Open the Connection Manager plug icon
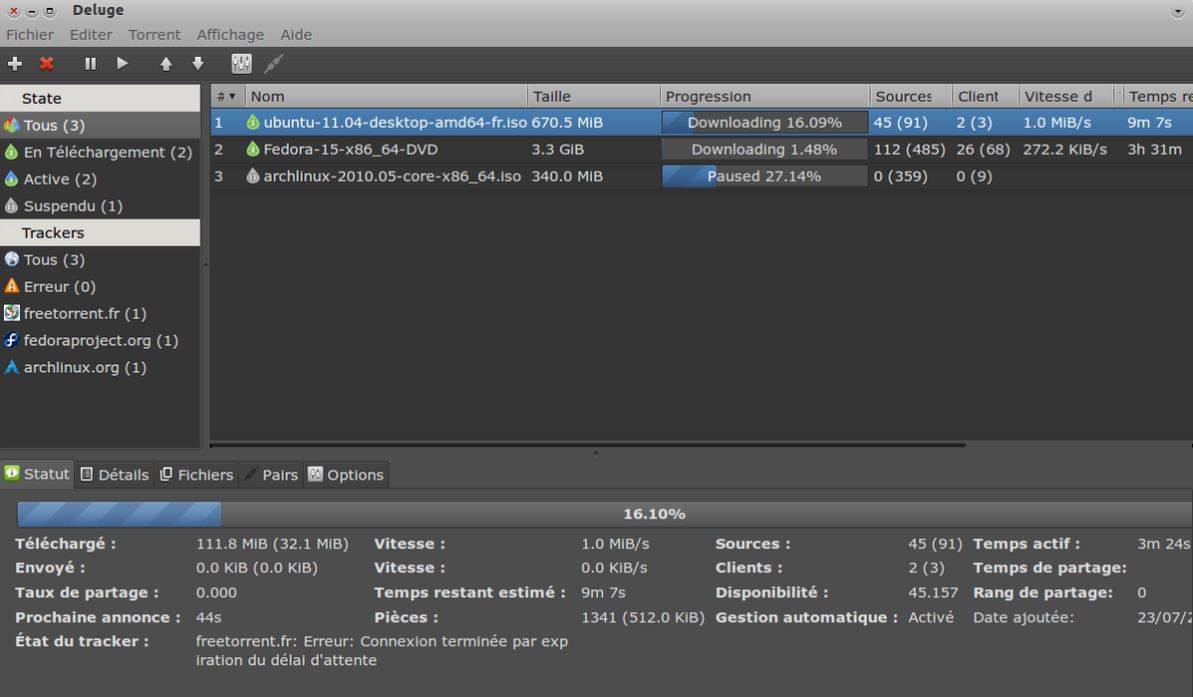The image size is (1193, 697). [x=273, y=64]
